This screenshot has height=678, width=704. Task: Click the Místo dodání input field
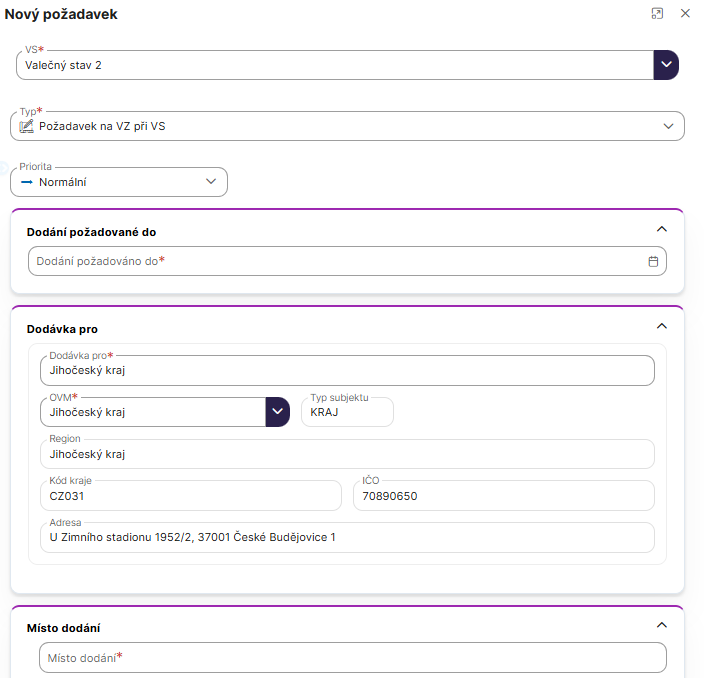click(x=352, y=657)
